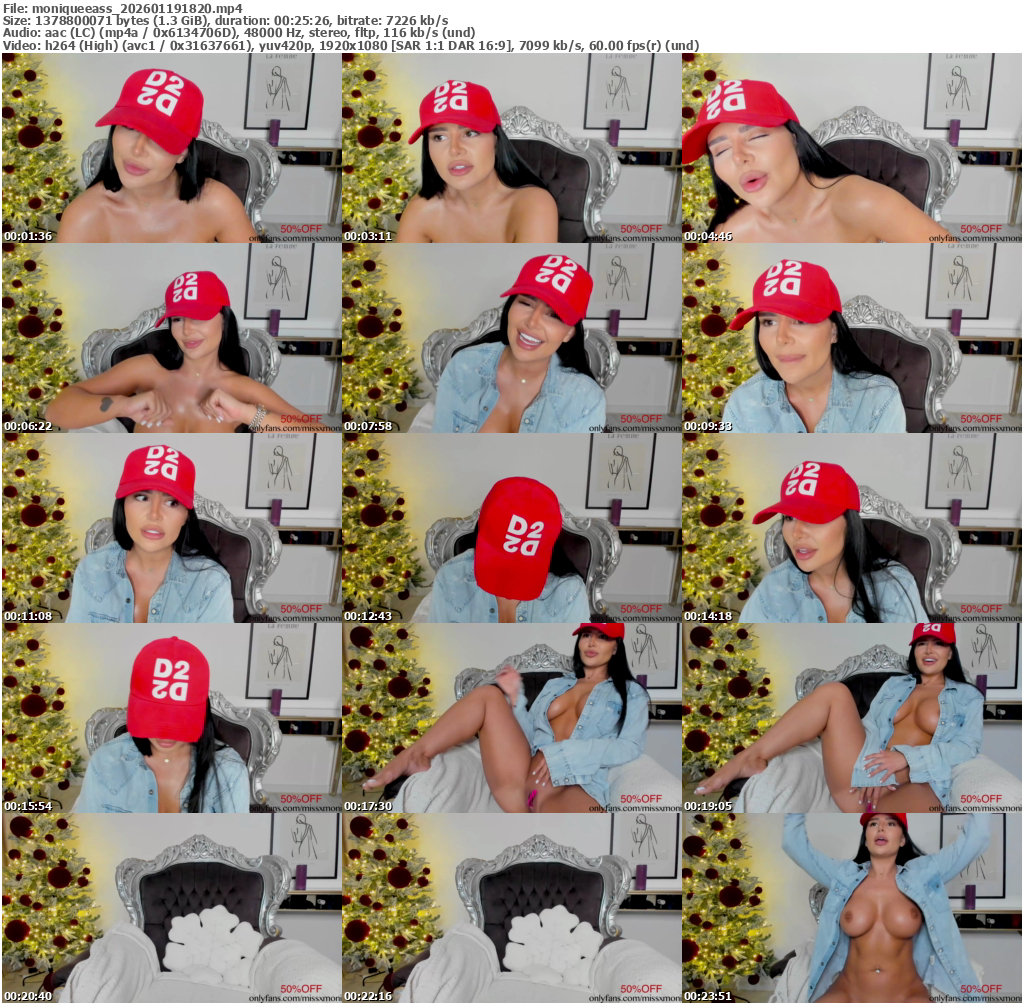The image size is (1024, 1003).
Task: Open the thumbnail timestamped 00:07:58
Action: tap(511, 338)
